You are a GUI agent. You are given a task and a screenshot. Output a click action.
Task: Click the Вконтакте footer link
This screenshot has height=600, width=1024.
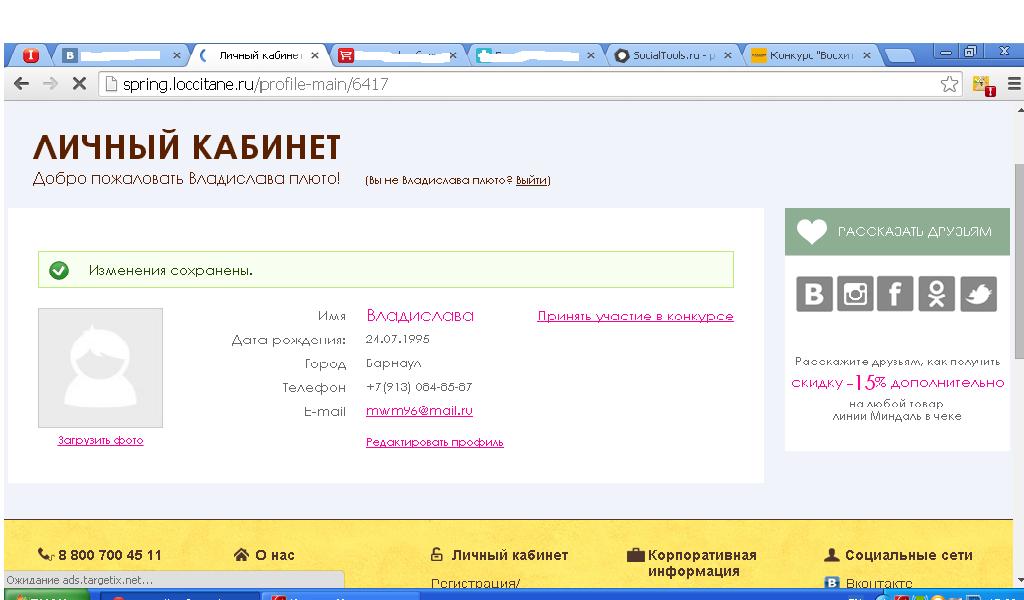click(879, 583)
